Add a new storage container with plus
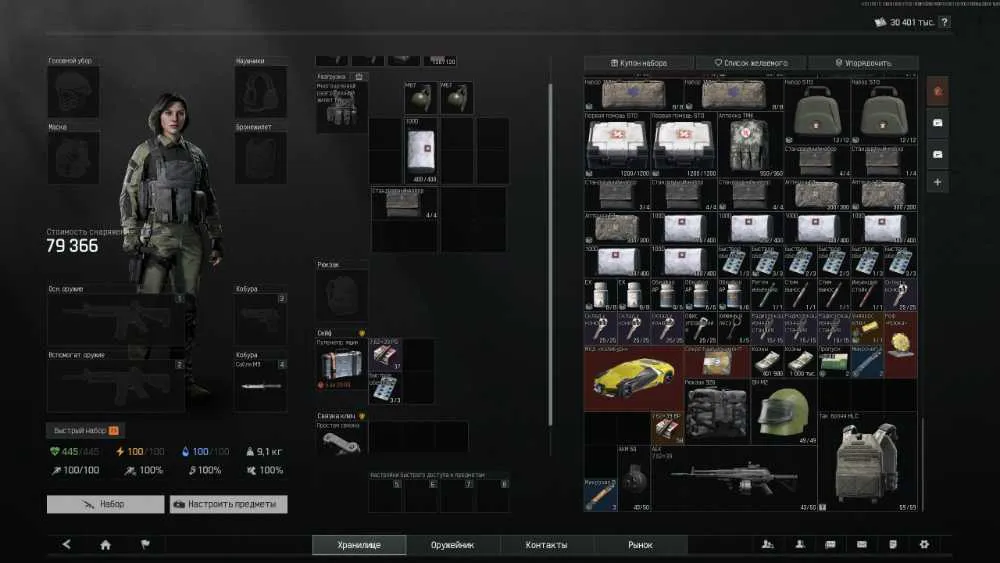This screenshot has width=1000, height=563. click(x=938, y=182)
